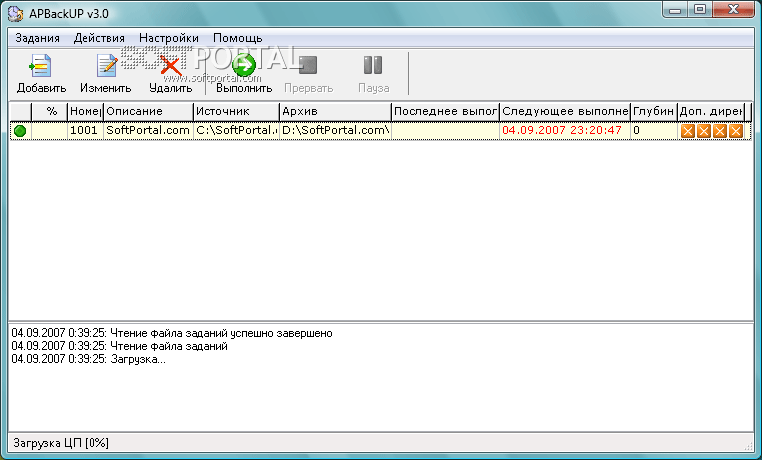Viewport: 762px width, 460px height.
Task: Open the Задания menu
Action: click(x=38, y=38)
